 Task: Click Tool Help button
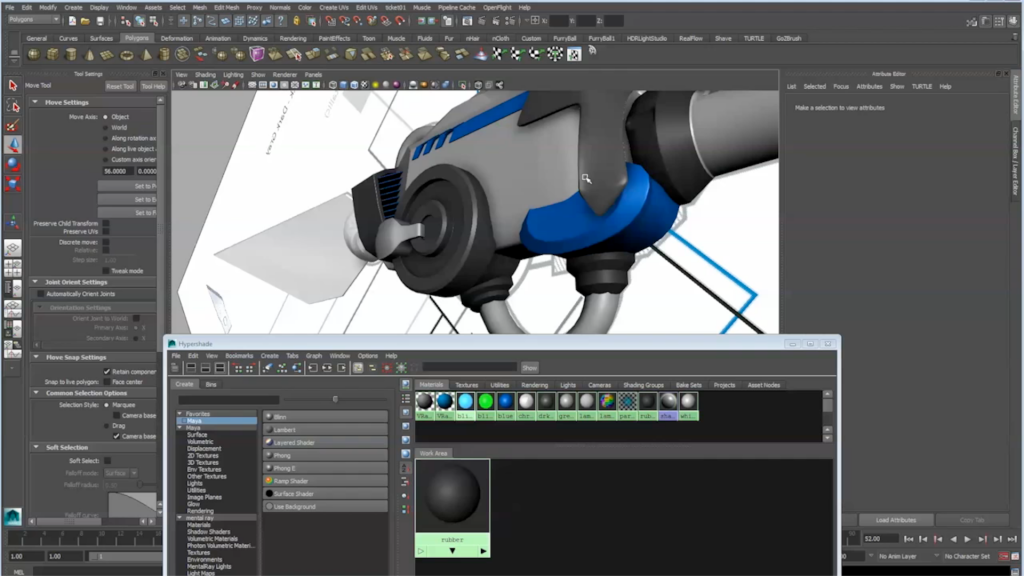click(153, 86)
